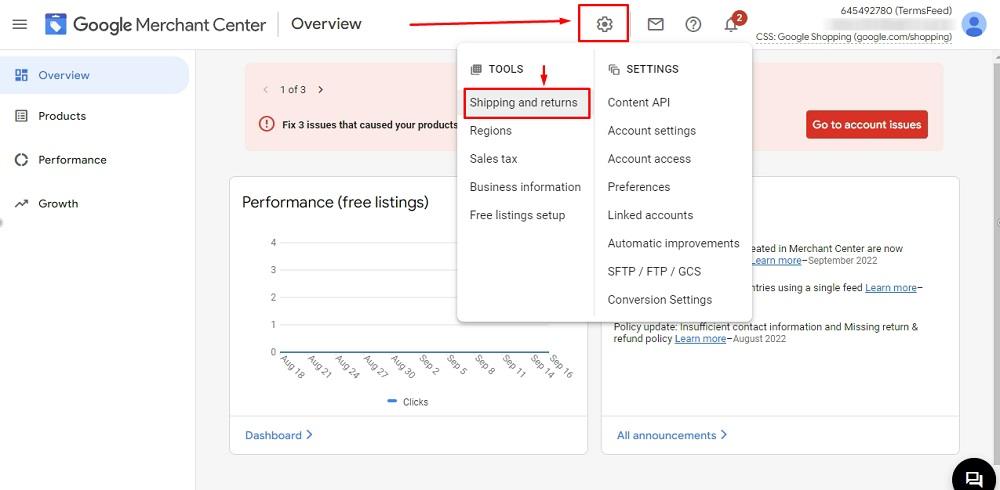Select Overview in the sidebar

(94, 75)
